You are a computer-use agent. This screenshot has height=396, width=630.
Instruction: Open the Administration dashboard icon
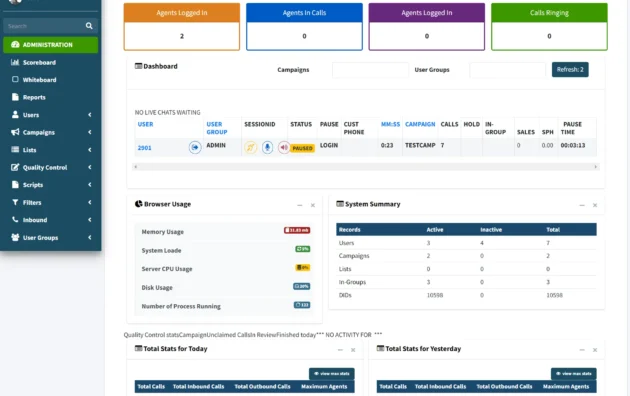pyautogui.click(x=15, y=45)
